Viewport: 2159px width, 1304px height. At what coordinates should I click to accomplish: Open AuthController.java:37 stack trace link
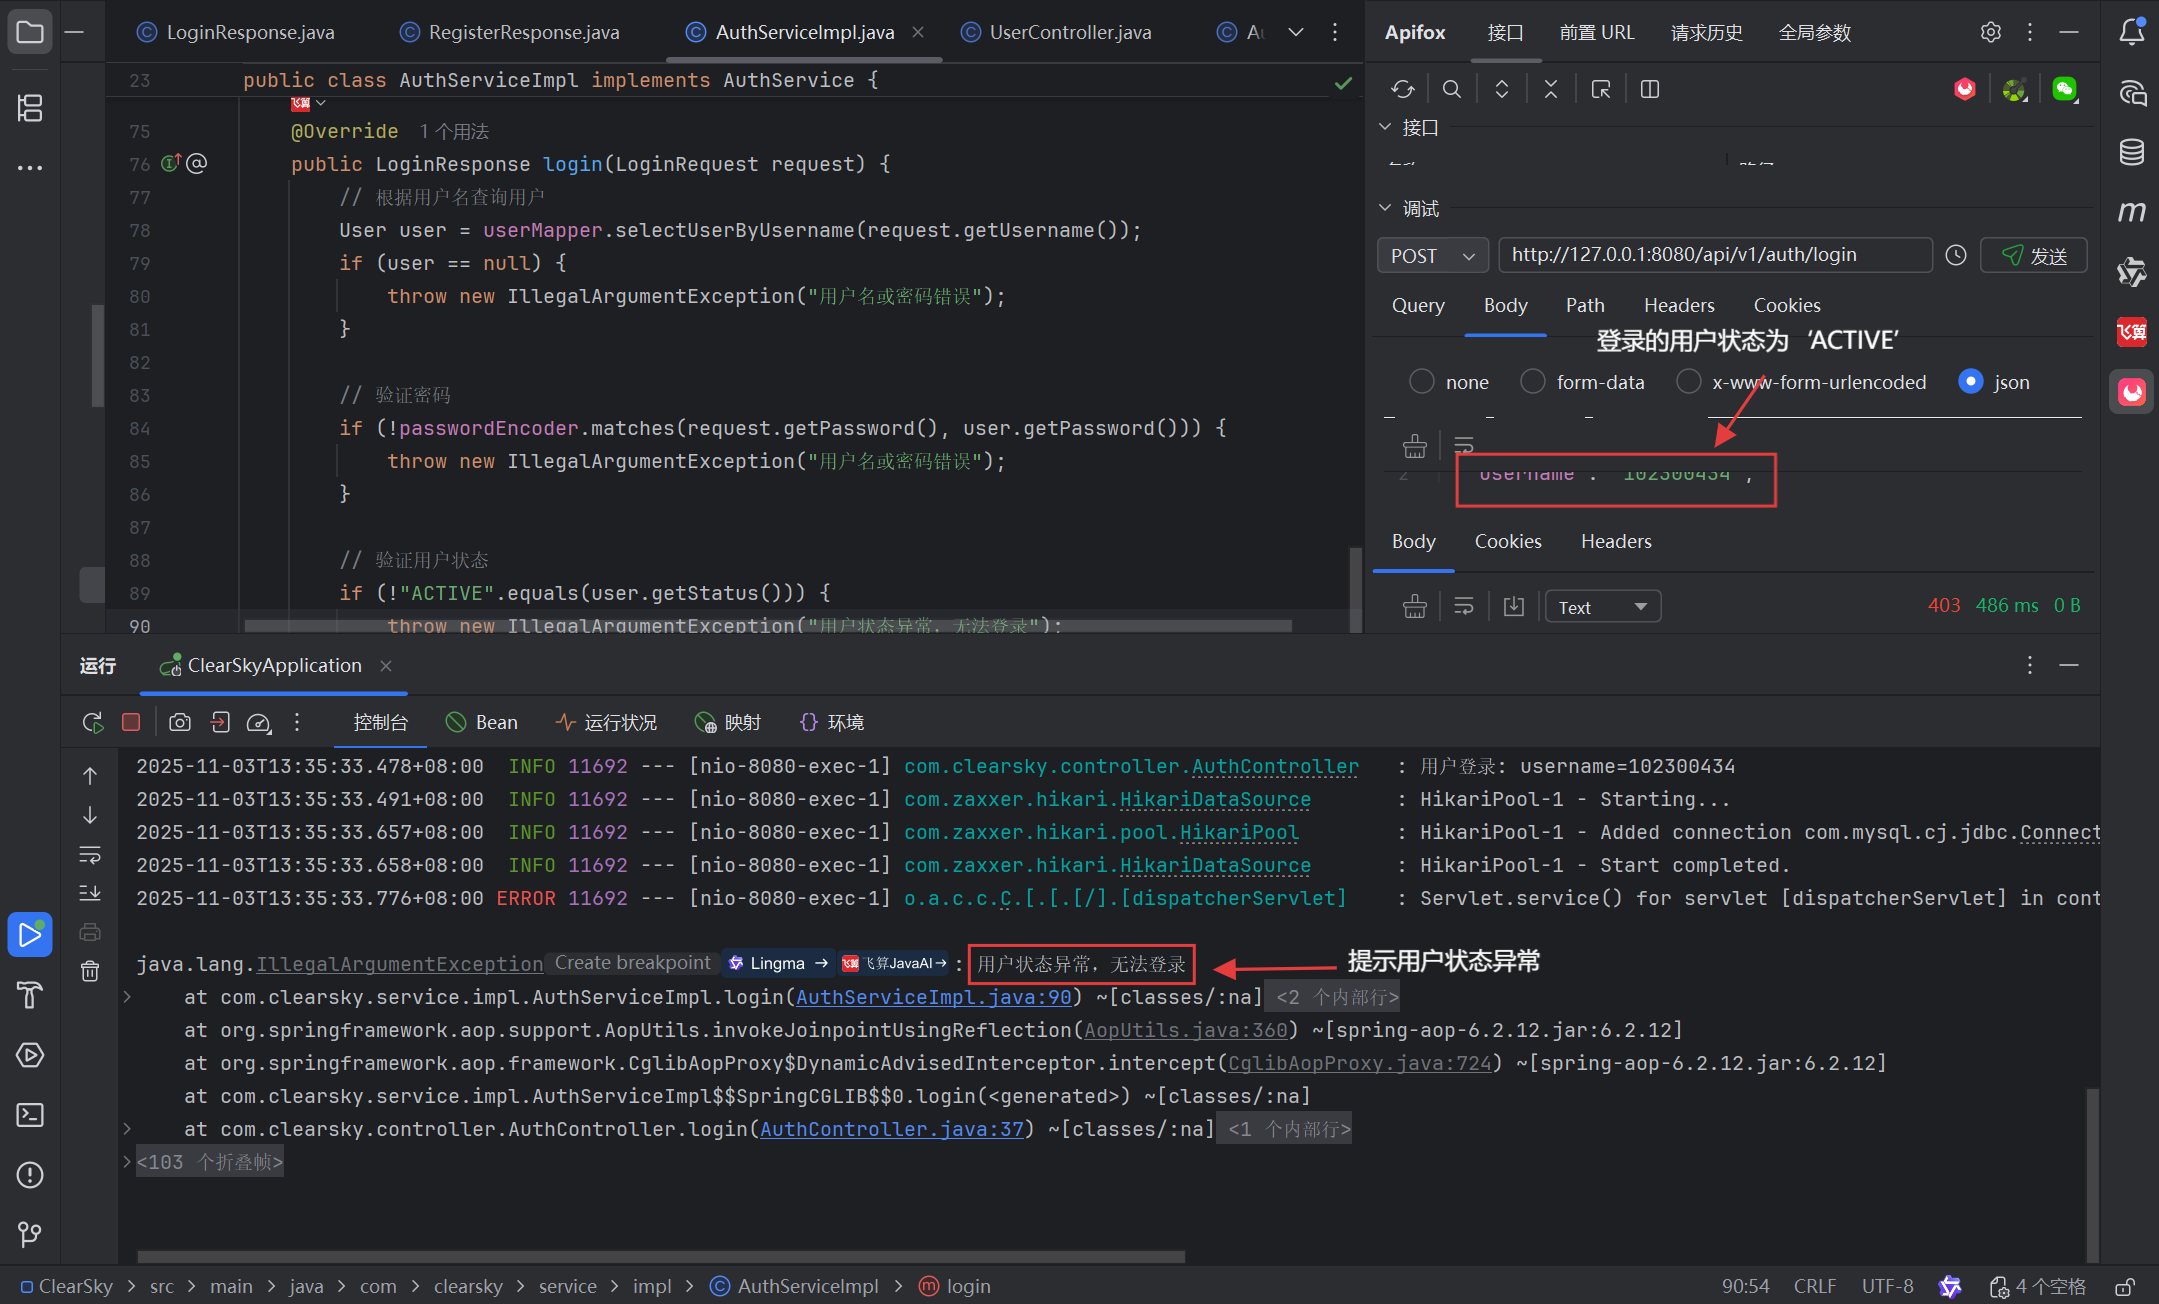coord(892,1129)
